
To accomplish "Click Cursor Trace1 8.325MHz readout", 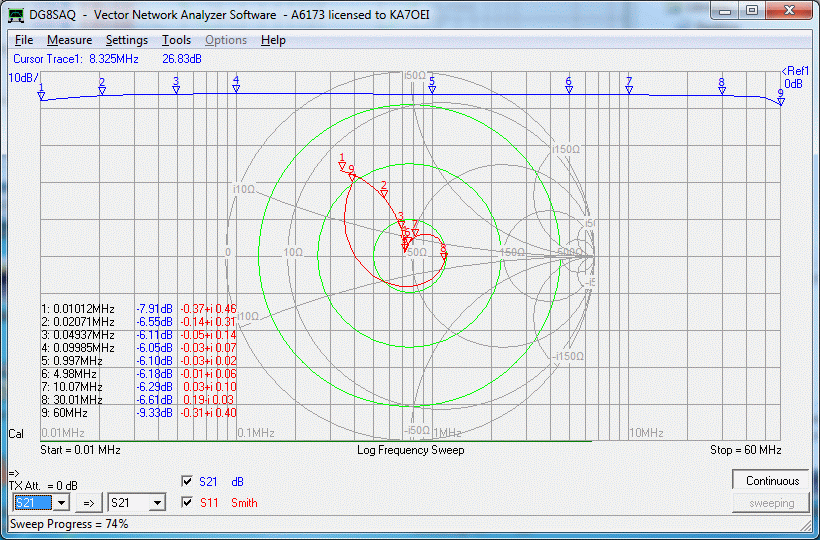I will pyautogui.click(x=76, y=59).
